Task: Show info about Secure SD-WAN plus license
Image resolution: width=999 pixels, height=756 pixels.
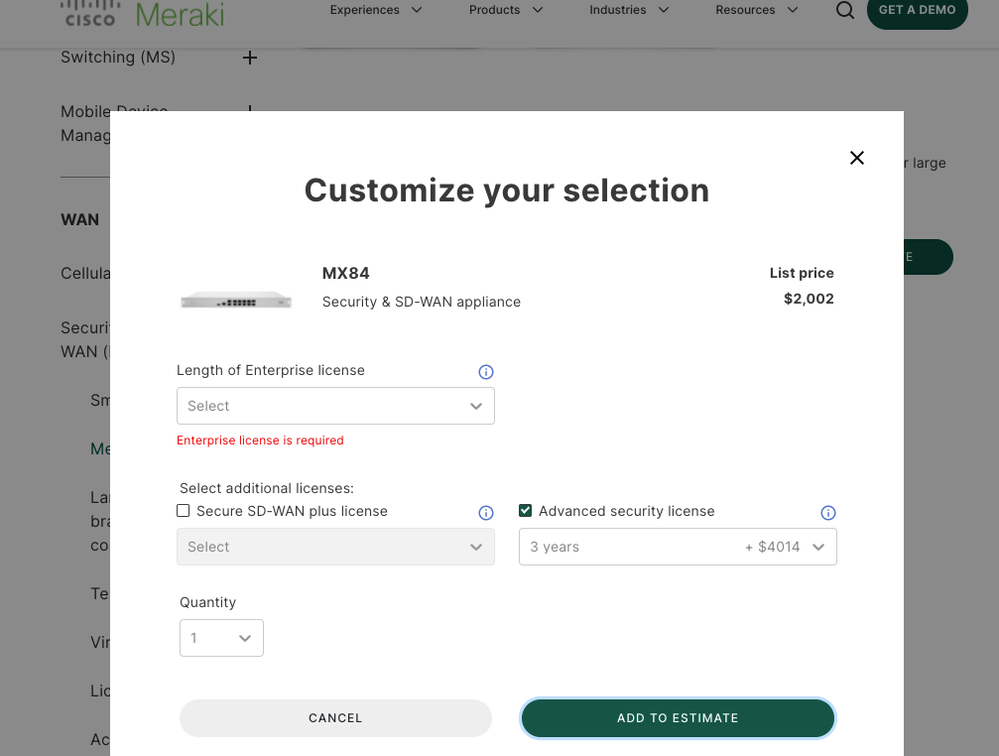Action: point(485,513)
